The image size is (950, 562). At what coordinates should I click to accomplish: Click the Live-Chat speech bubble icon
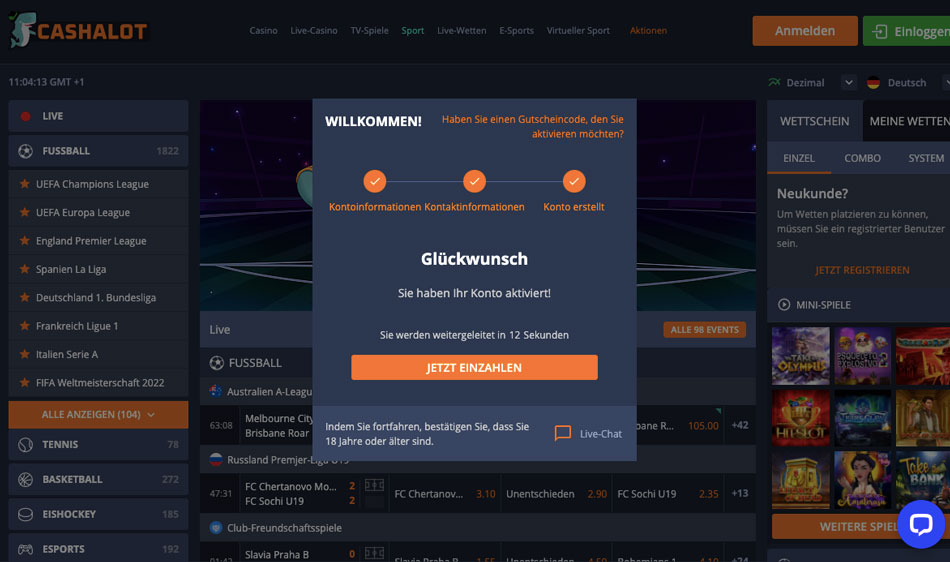point(563,433)
